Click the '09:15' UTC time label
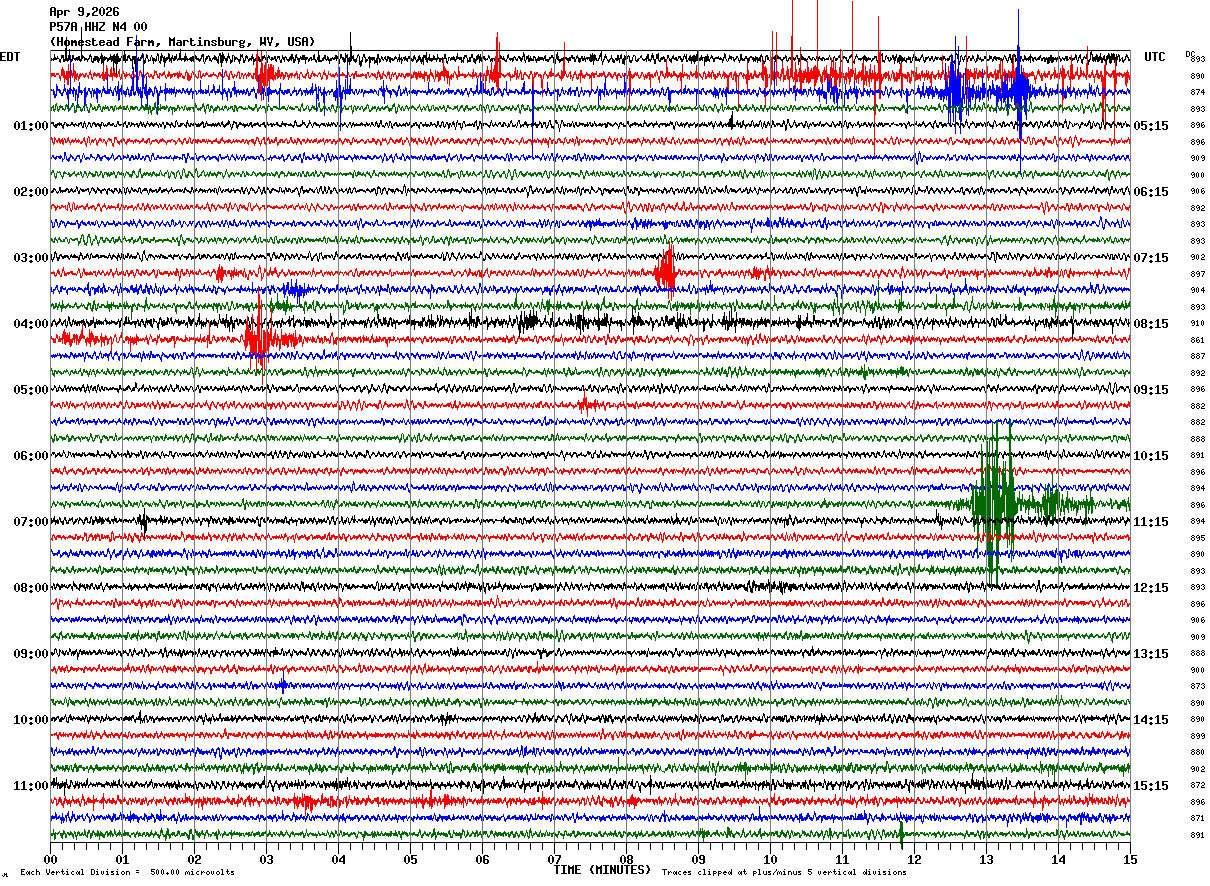 pos(1151,390)
